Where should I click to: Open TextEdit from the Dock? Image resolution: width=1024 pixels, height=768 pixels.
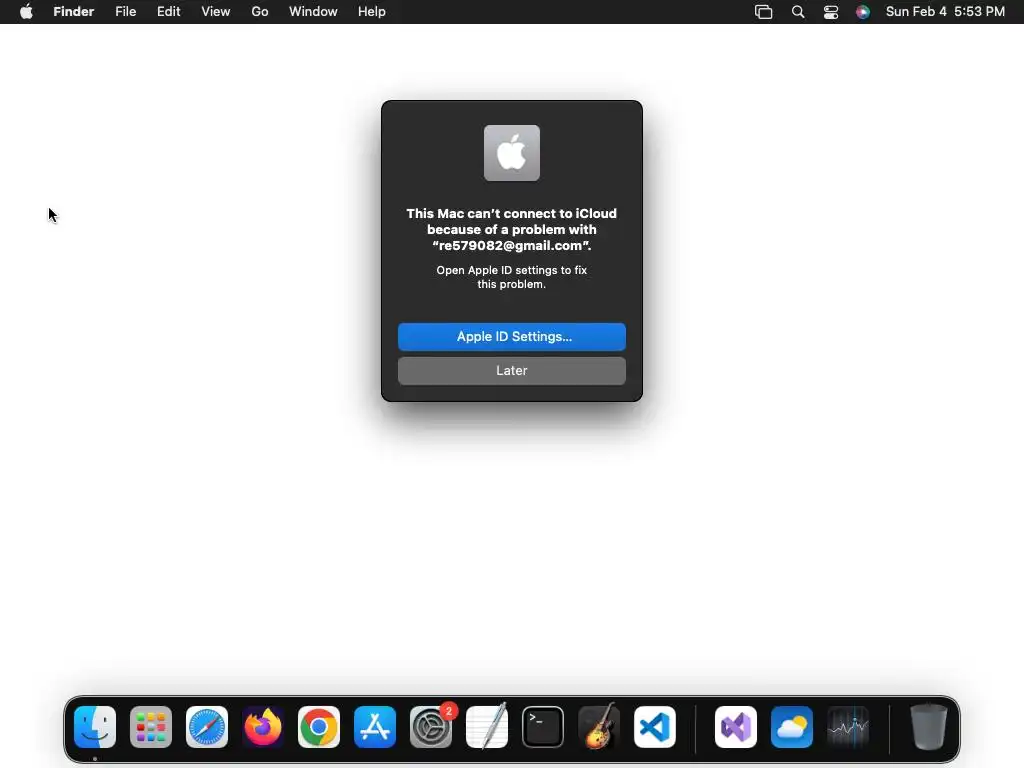[x=487, y=726]
